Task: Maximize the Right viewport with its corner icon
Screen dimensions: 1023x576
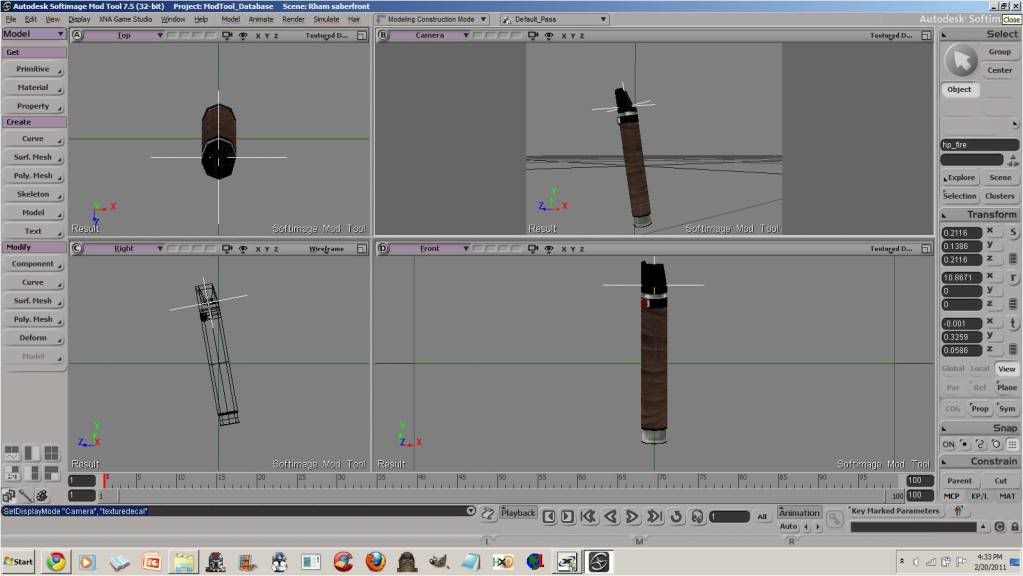Action: pyautogui.click(x=362, y=249)
